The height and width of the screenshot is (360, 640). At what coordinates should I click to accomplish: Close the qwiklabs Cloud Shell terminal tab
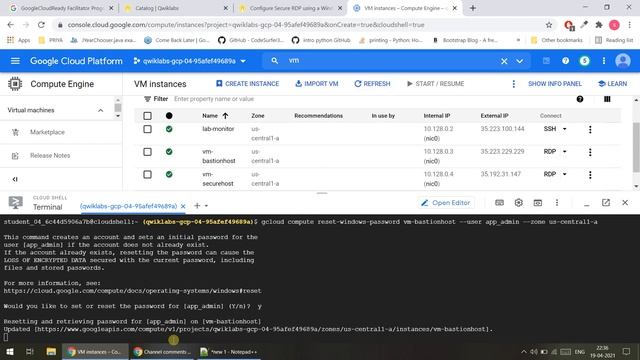pyautogui.click(x=183, y=206)
